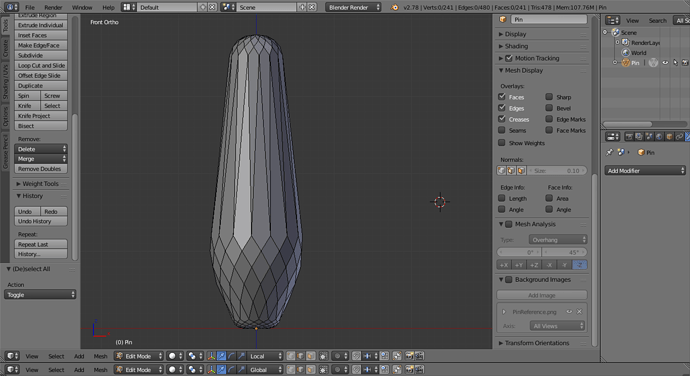This screenshot has width=690, height=376.
Task: Click the Blender logo in info bar
Action: coord(395,7)
